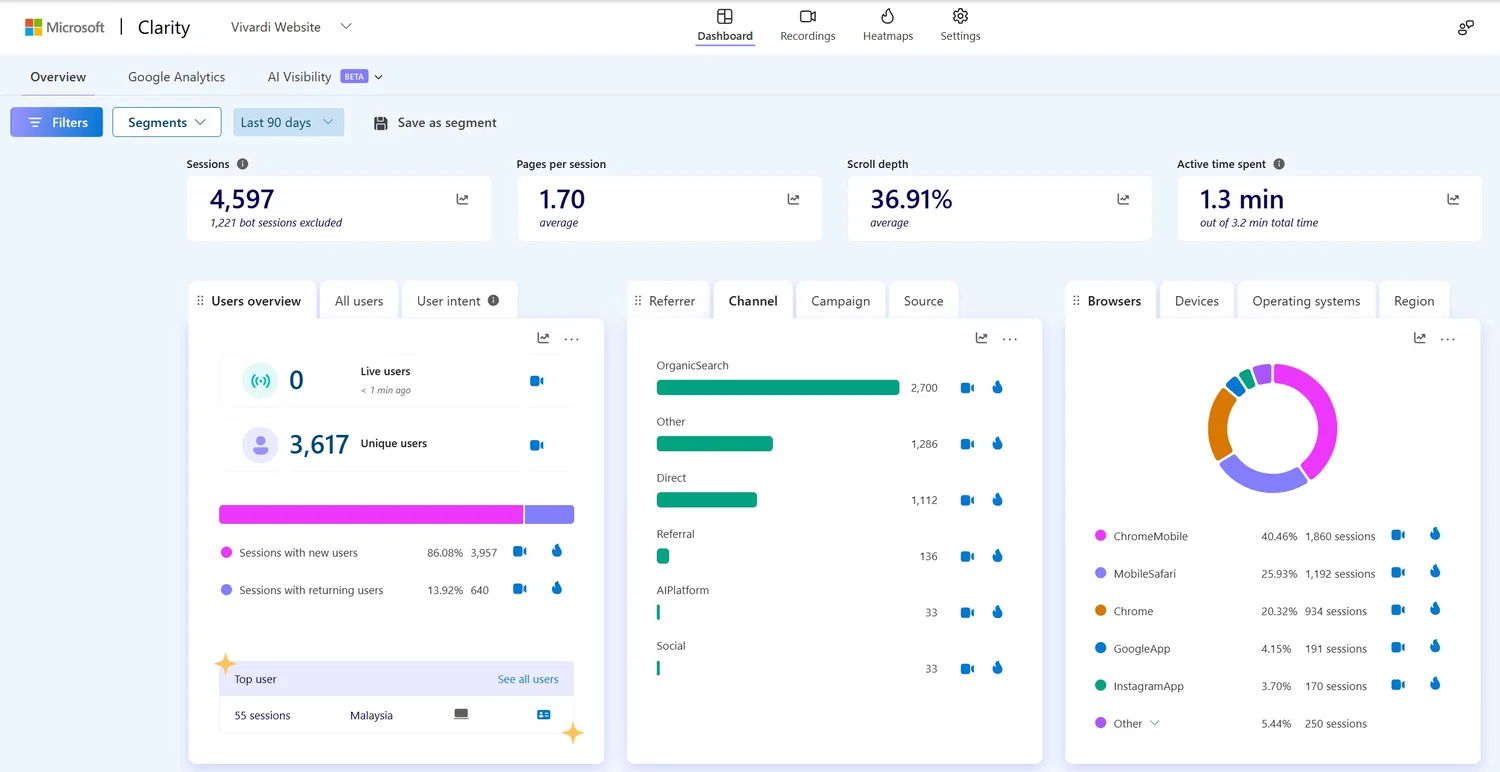The width and height of the screenshot is (1500, 772).
Task: Open heatmap for AIPlatform channel
Action: click(997, 612)
